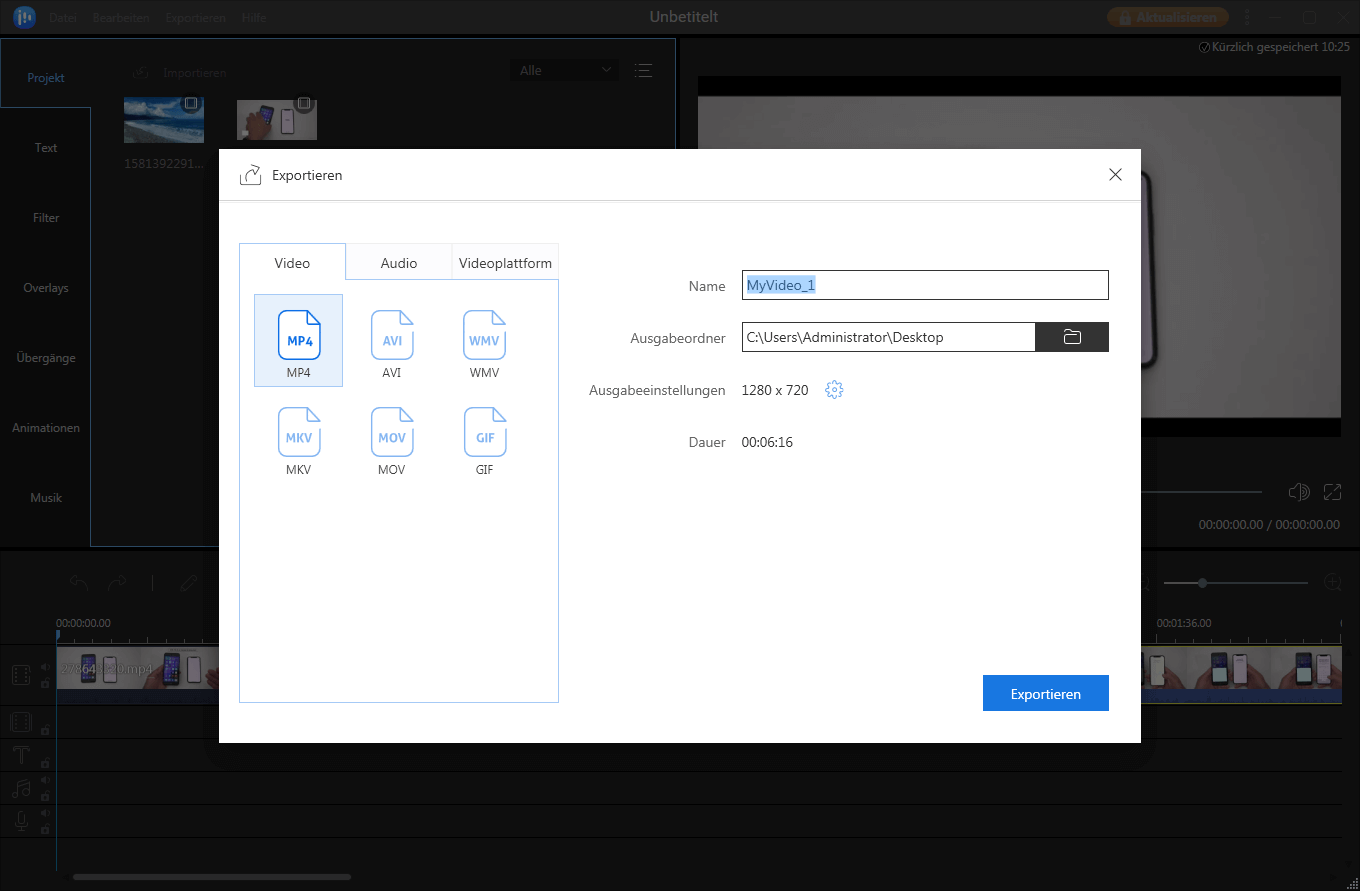1360x891 pixels.
Task: Click the Ausgabeordner path field
Action: click(x=887, y=337)
